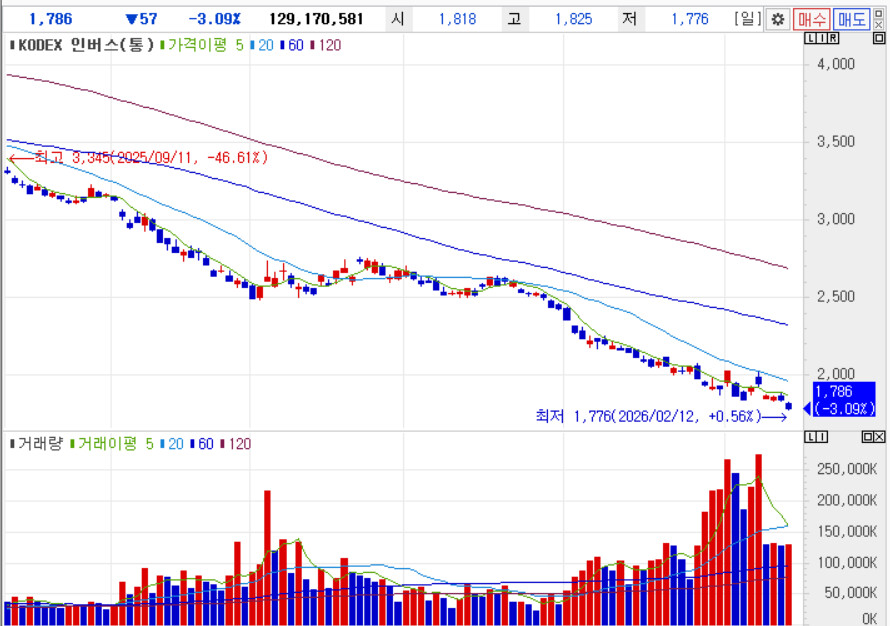The width and height of the screenshot is (890, 626).
Task: Click the 3,000 price axis label
Action: [836, 219]
